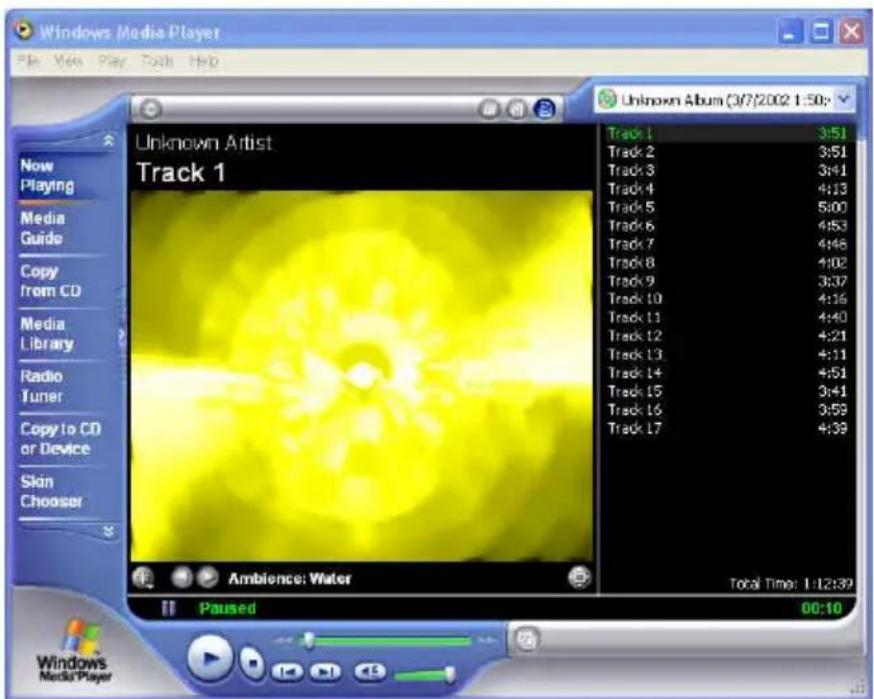View visualization full screen via round icon
Screen dimensions: 874x699
(x=579, y=577)
